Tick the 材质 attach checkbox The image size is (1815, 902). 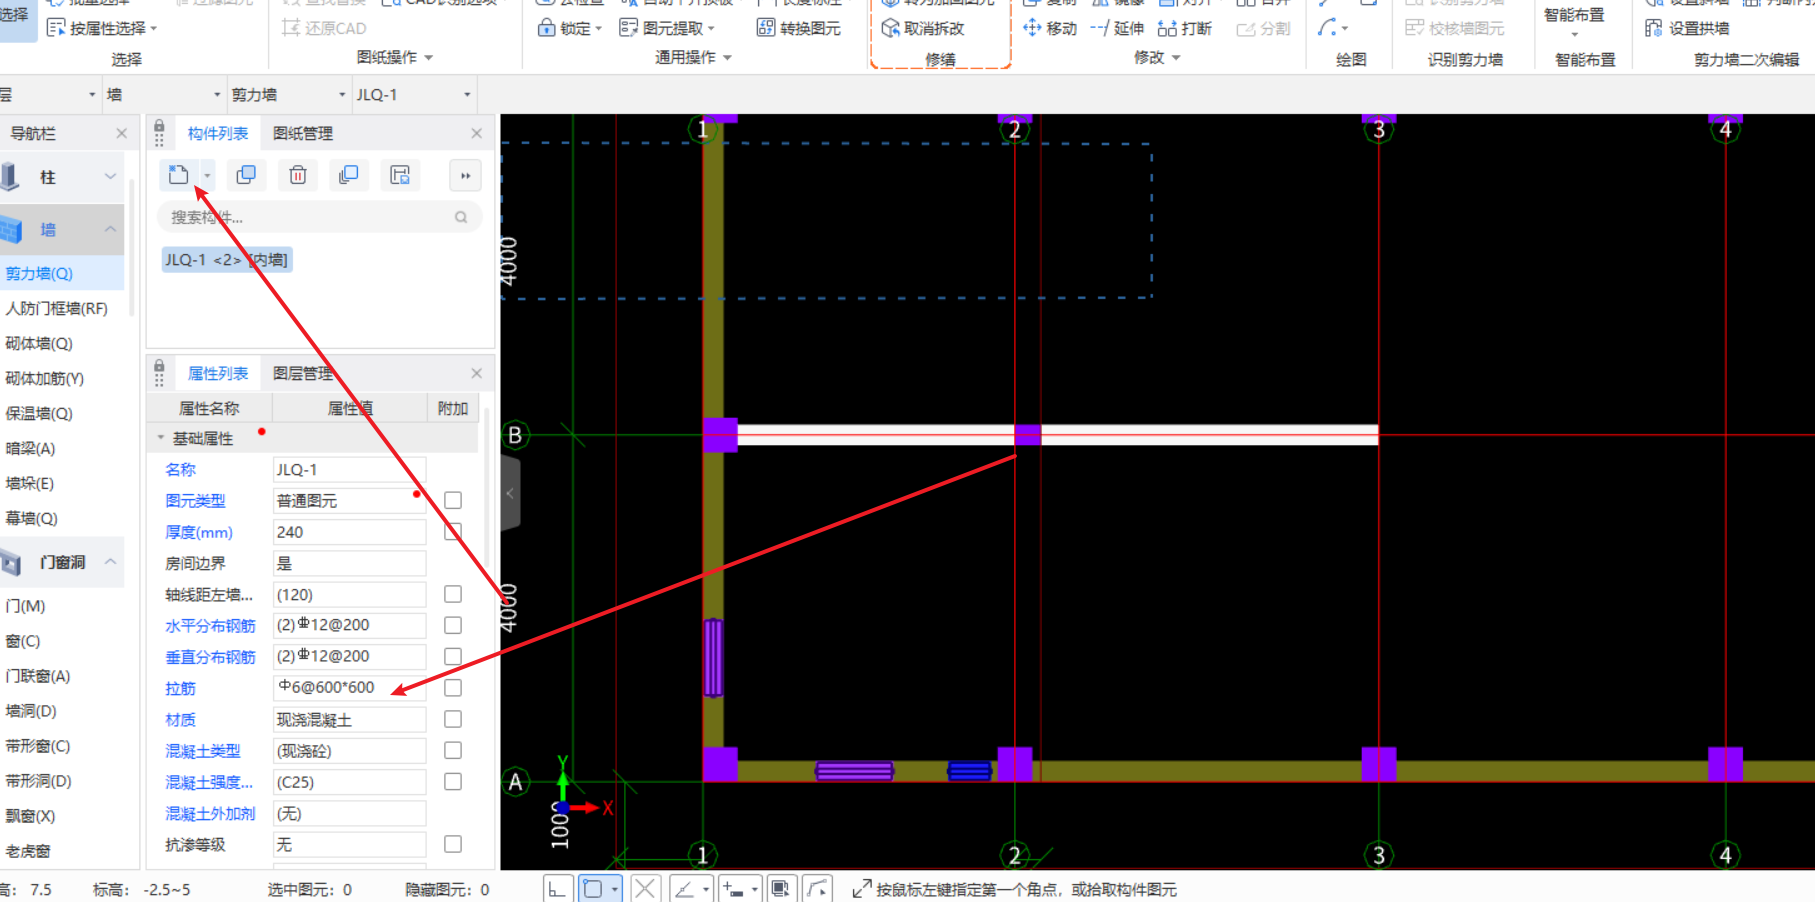tap(453, 719)
